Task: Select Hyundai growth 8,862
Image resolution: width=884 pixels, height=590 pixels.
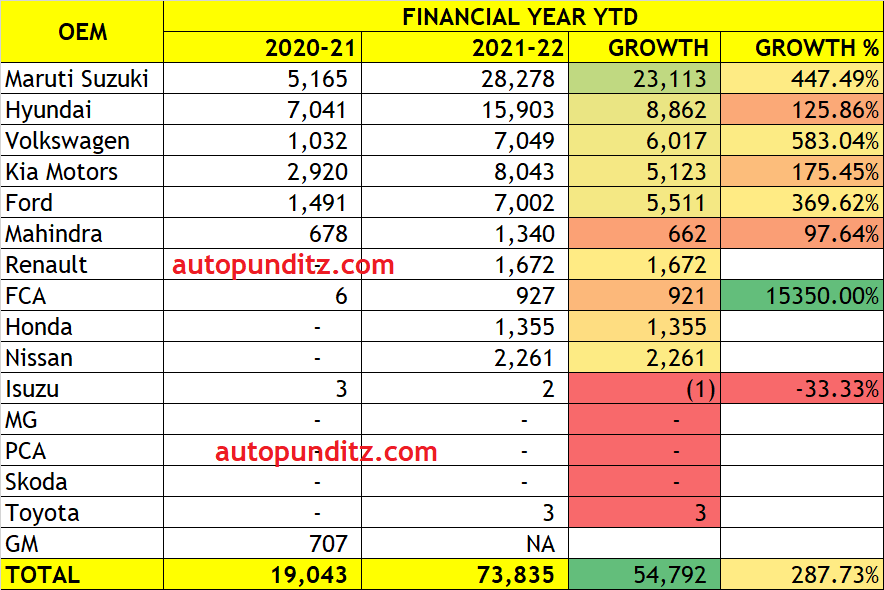Action: [x=644, y=109]
